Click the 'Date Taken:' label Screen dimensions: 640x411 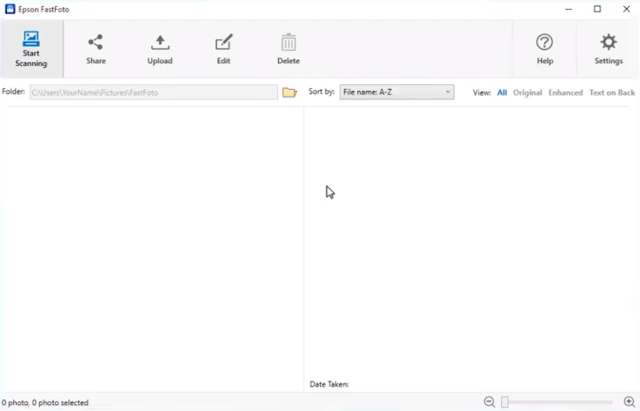[x=329, y=384]
